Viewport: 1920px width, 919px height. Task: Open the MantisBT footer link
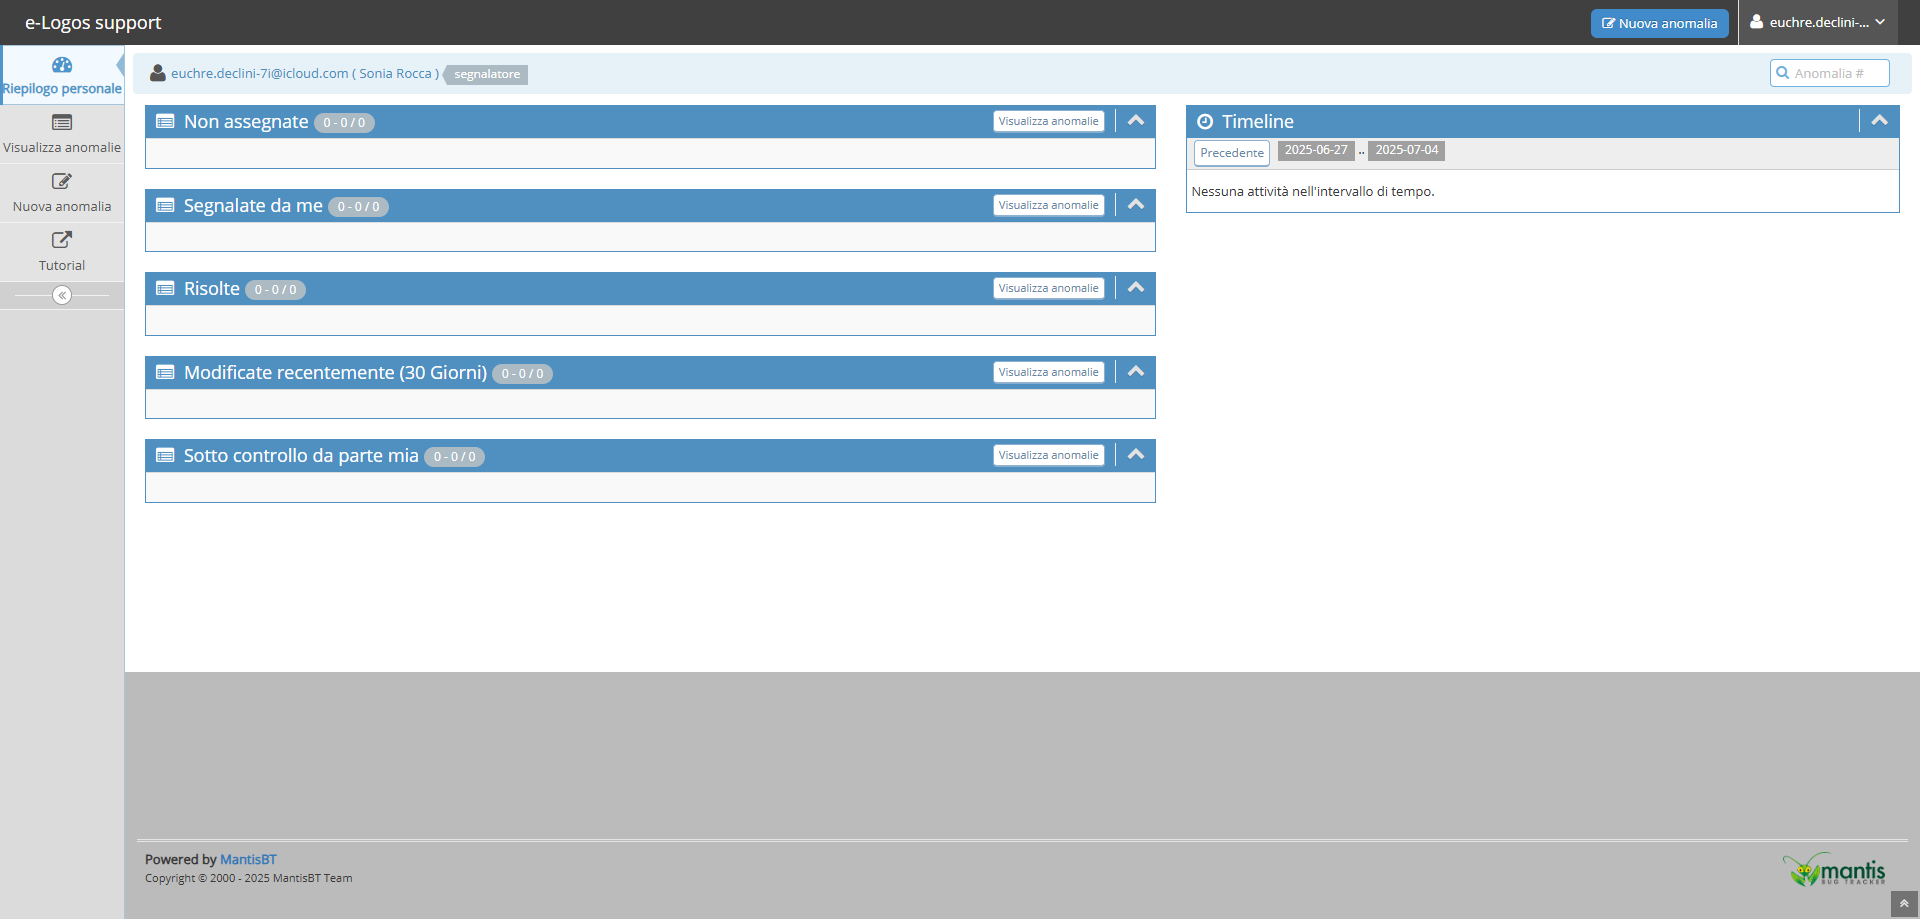coord(248,859)
